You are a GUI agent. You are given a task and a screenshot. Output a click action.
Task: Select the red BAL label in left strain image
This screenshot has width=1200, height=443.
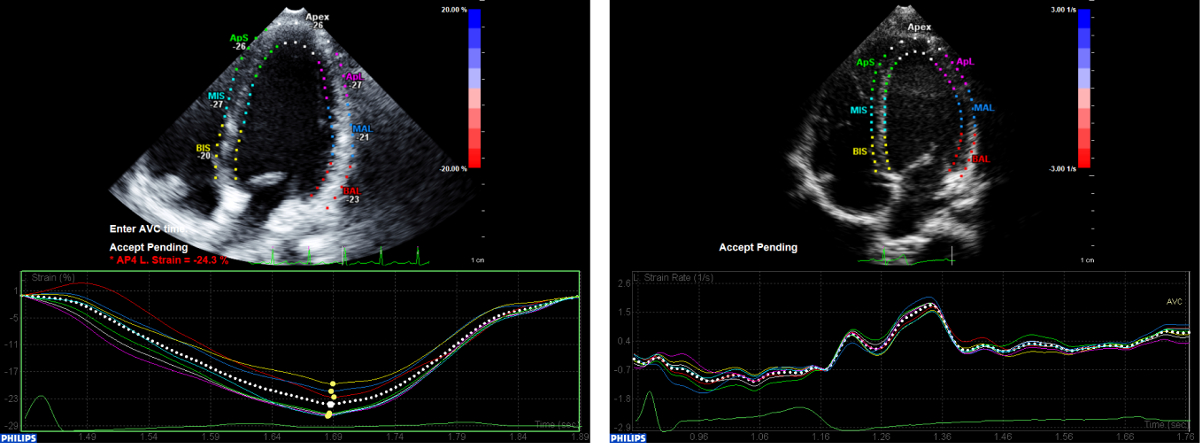351,190
